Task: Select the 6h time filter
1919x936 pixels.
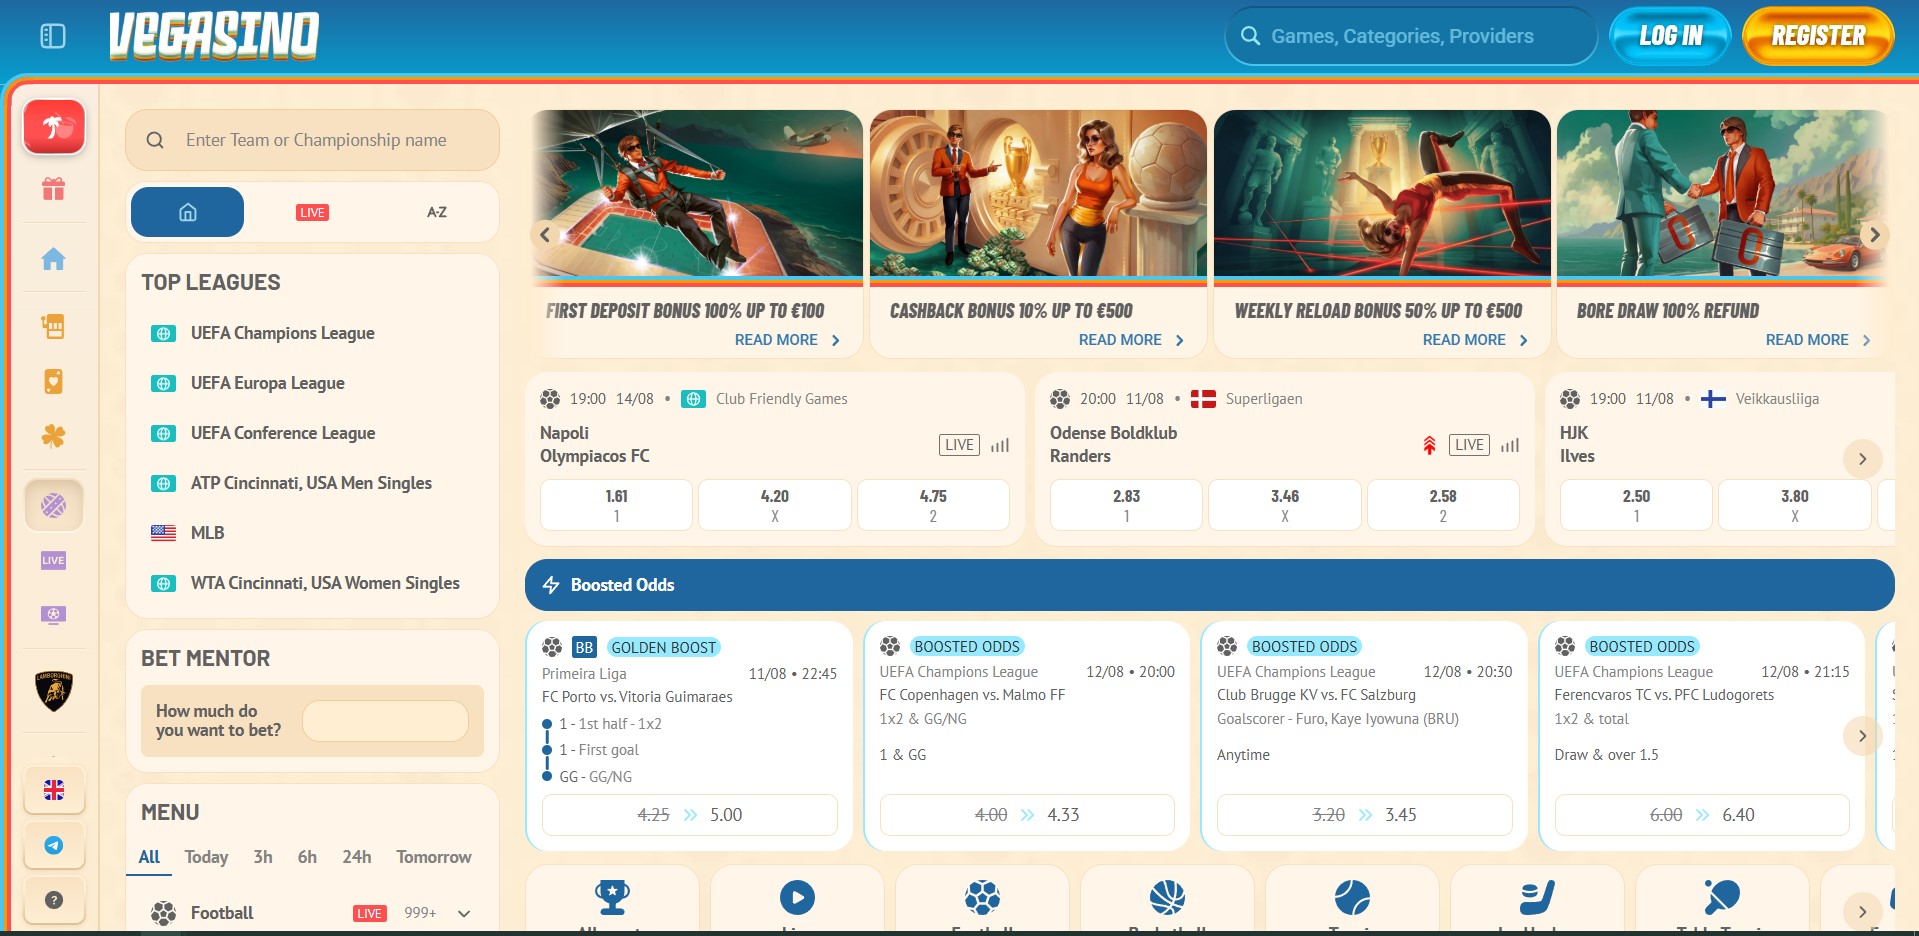Action: point(307,857)
